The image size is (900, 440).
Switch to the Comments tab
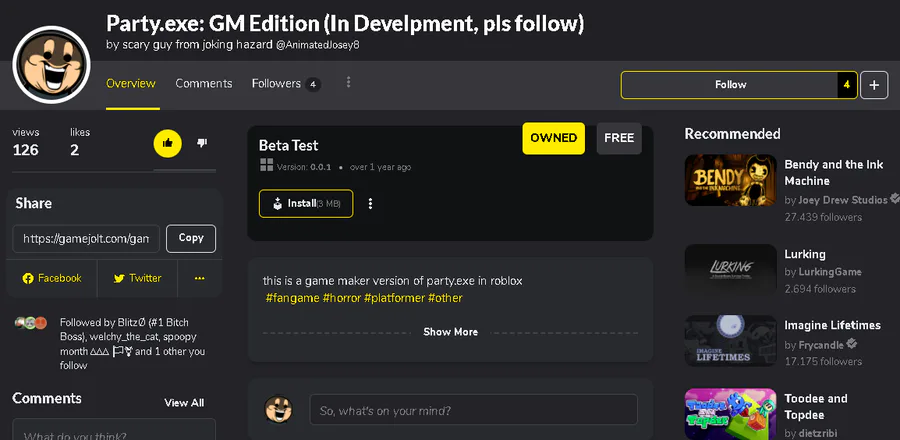(204, 84)
